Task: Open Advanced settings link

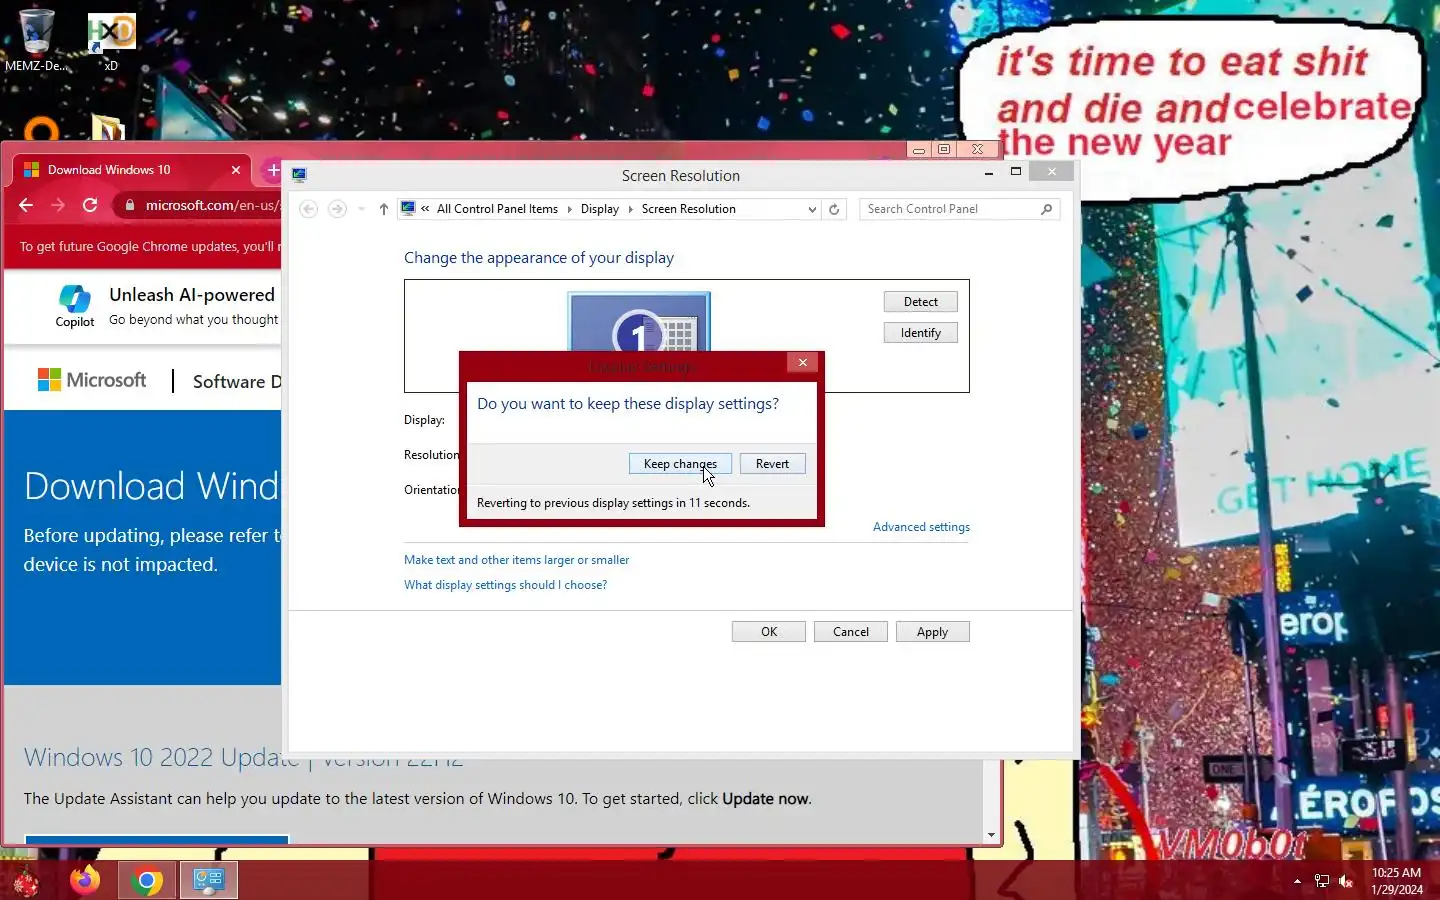Action: click(x=921, y=527)
